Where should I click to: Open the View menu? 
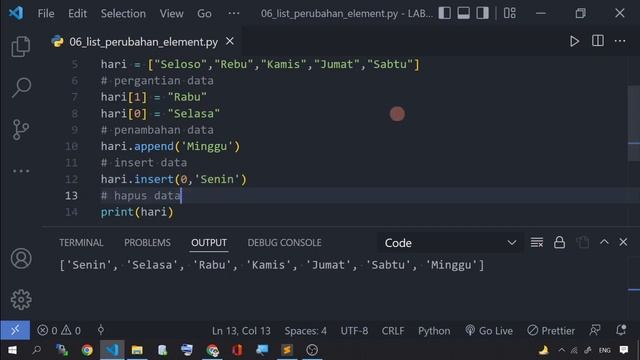coord(171,13)
